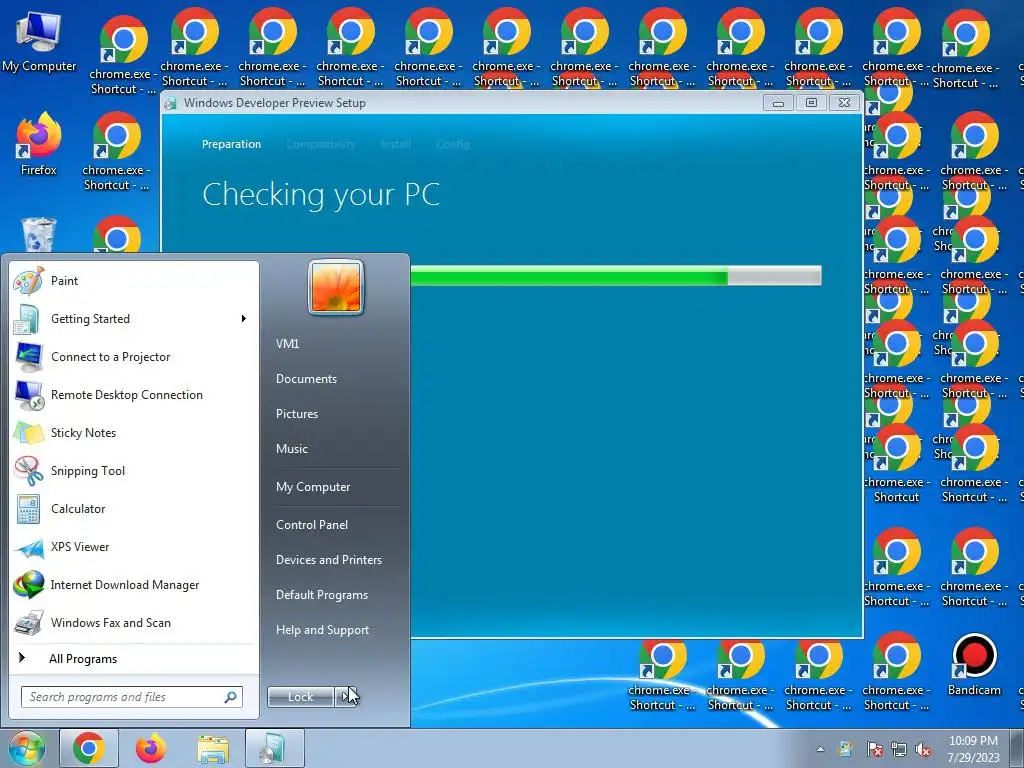
Task: Click the Windows Start orb
Action: pos(26,748)
